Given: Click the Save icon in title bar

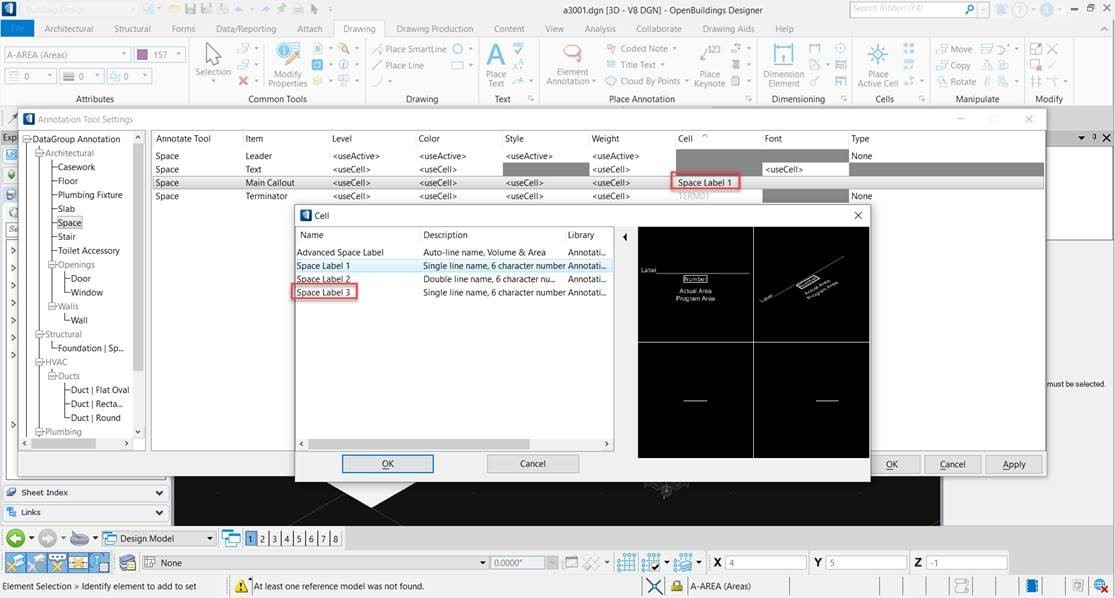Looking at the screenshot, I should 190,9.
